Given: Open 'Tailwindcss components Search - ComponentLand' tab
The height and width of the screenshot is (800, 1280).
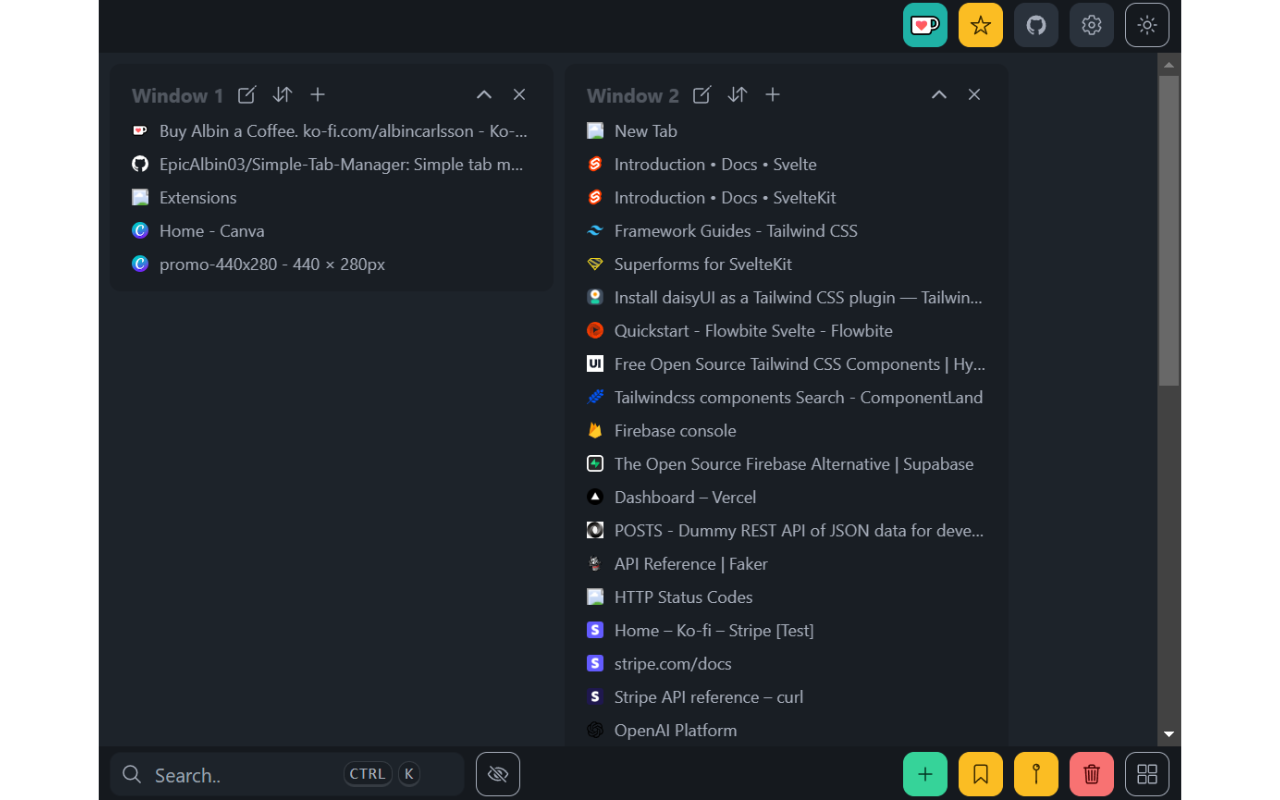Looking at the screenshot, I should [x=786, y=397].
